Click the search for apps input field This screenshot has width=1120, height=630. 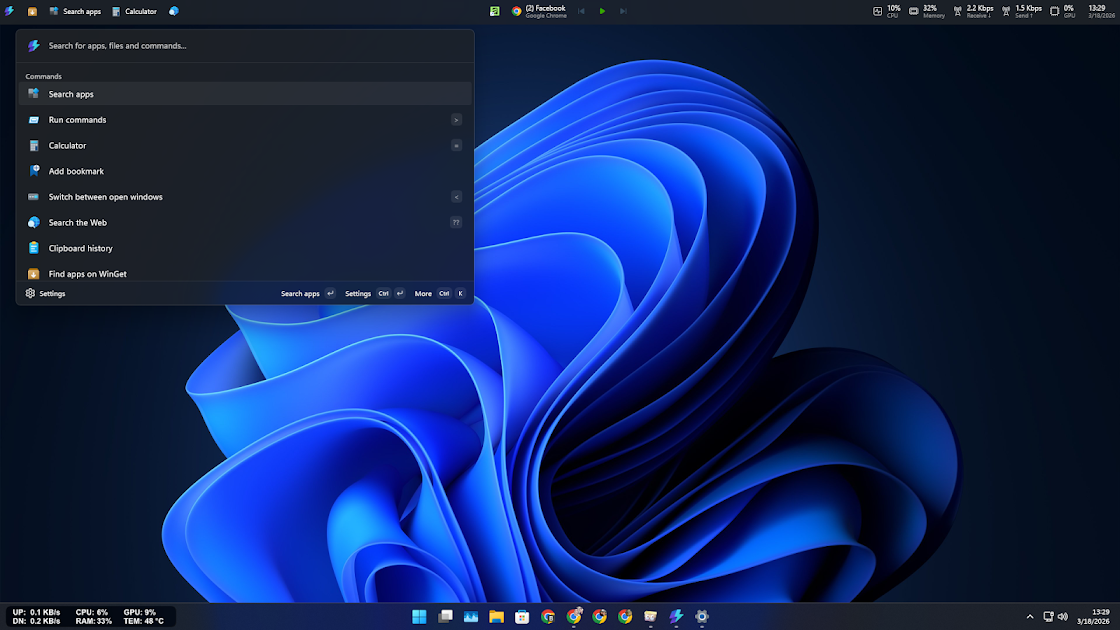[x=240, y=45]
